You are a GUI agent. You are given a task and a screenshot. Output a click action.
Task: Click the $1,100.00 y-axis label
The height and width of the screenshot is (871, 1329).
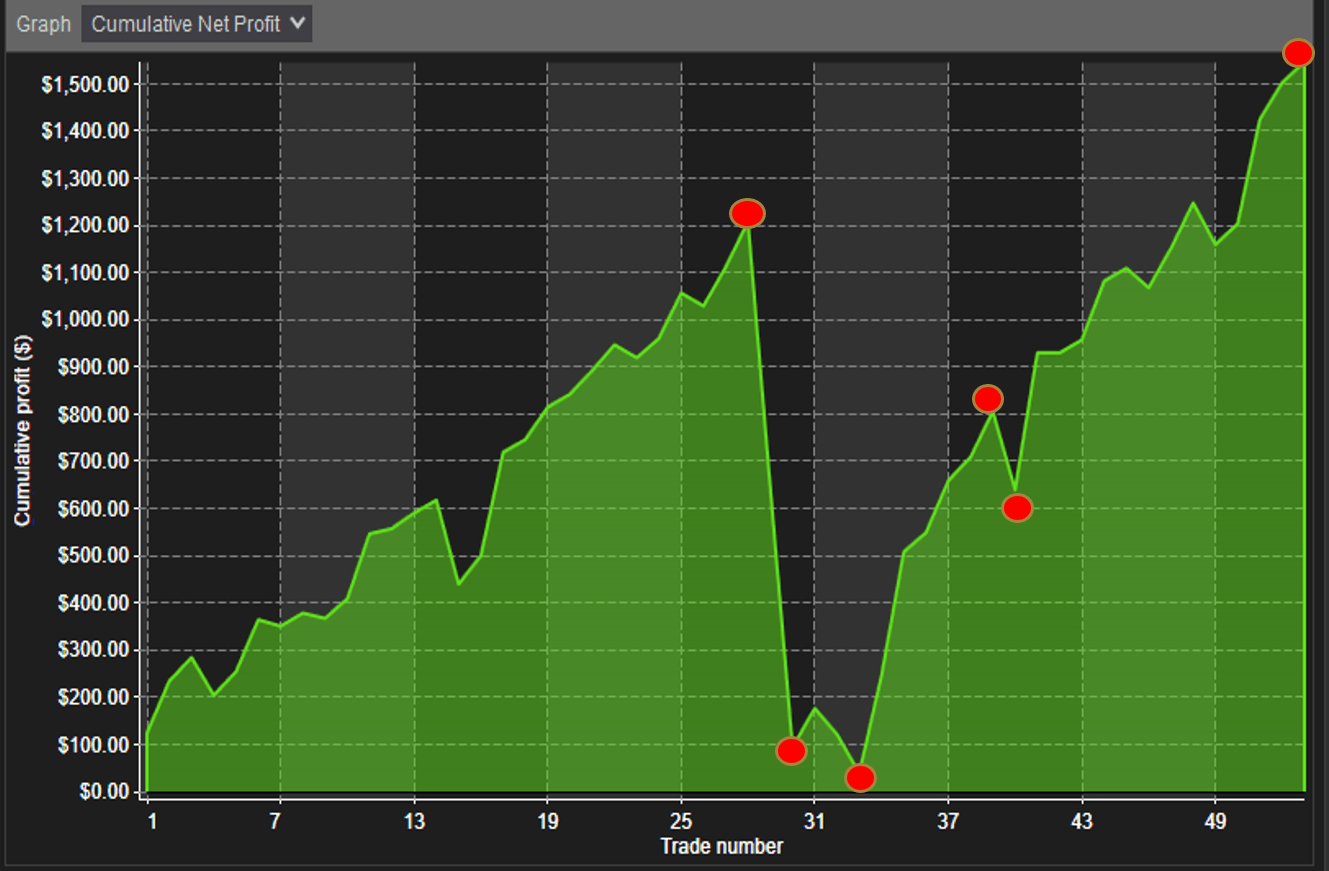coord(86,273)
